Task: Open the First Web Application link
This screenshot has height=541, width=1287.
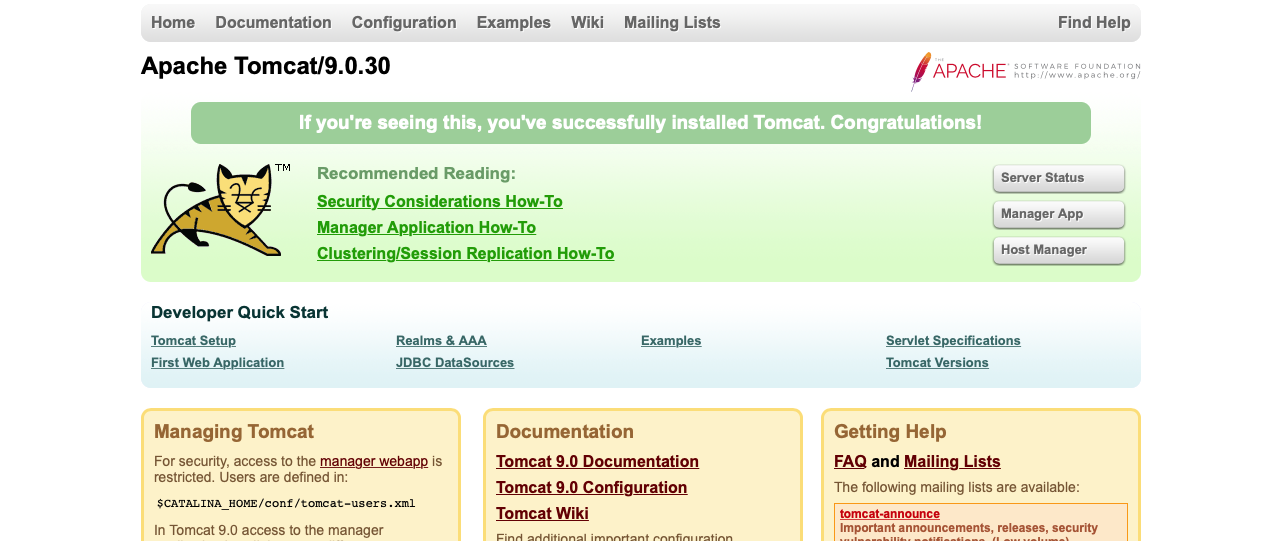Action: point(217,363)
